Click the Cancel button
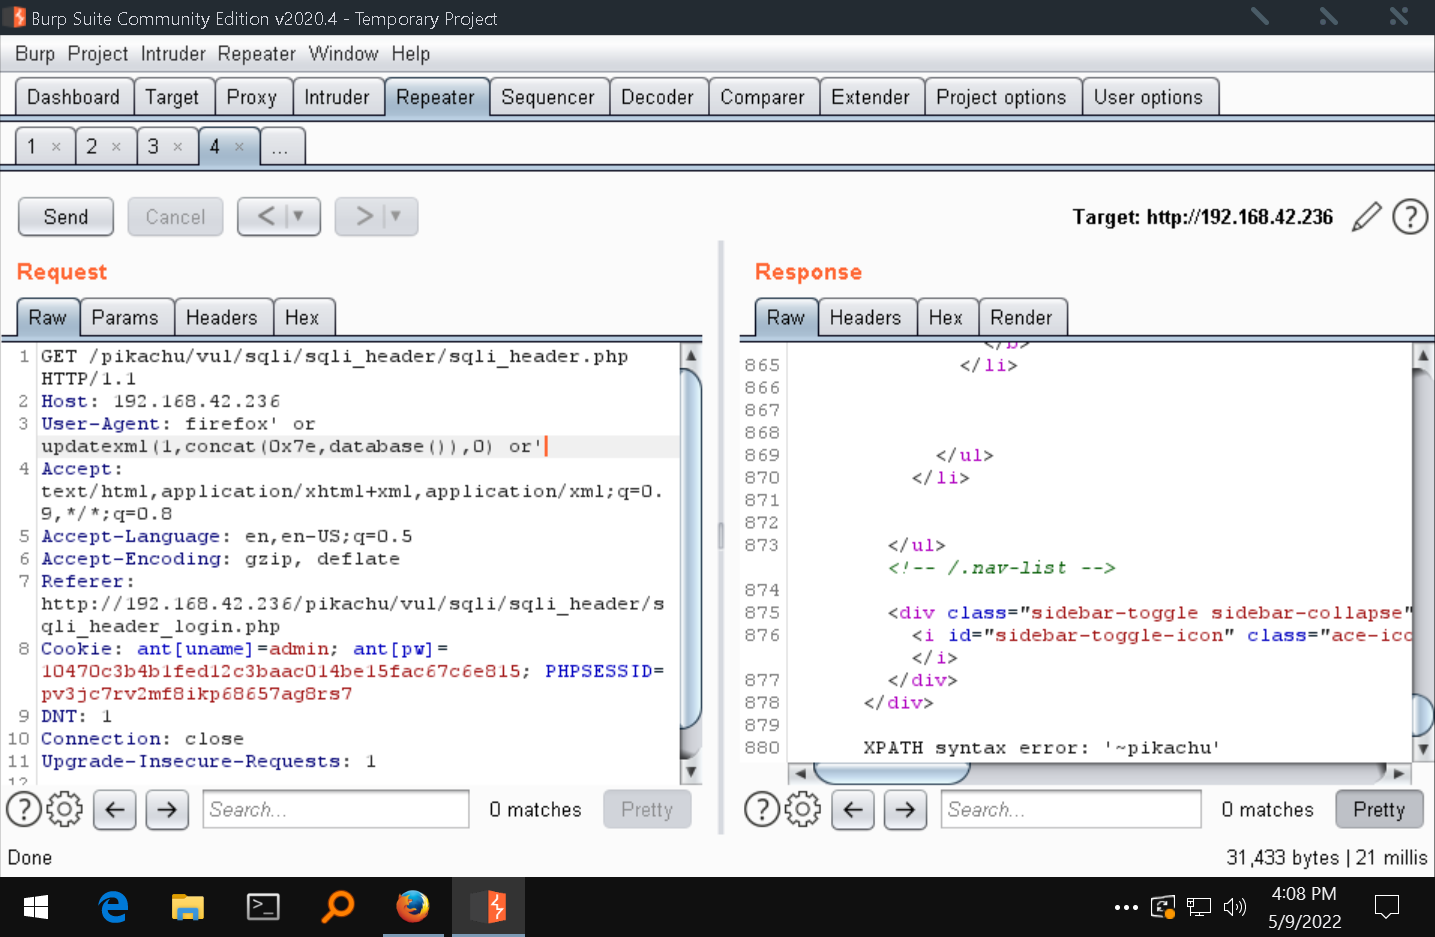1435x937 pixels. click(x=175, y=217)
